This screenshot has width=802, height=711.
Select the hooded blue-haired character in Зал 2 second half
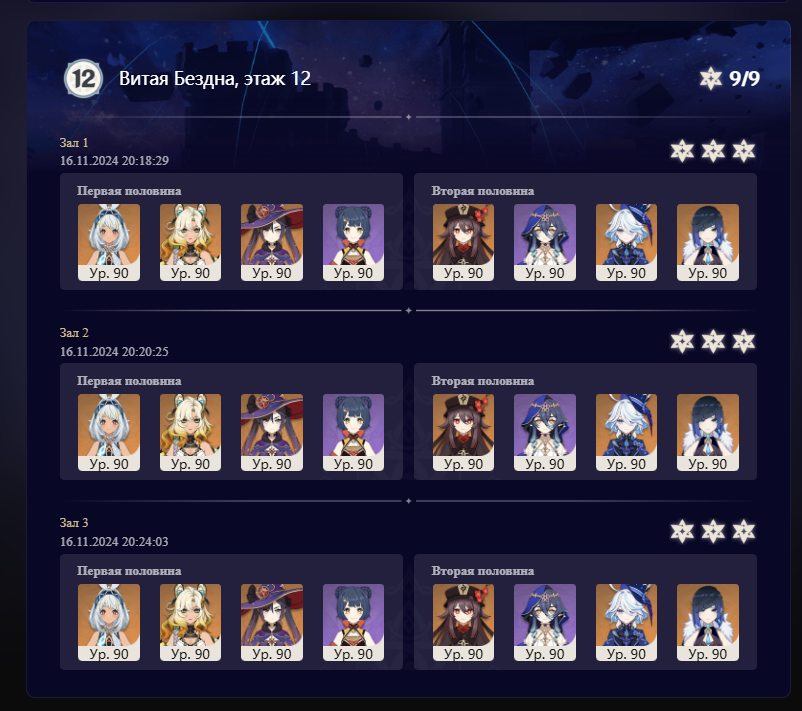pyautogui.click(x=545, y=432)
